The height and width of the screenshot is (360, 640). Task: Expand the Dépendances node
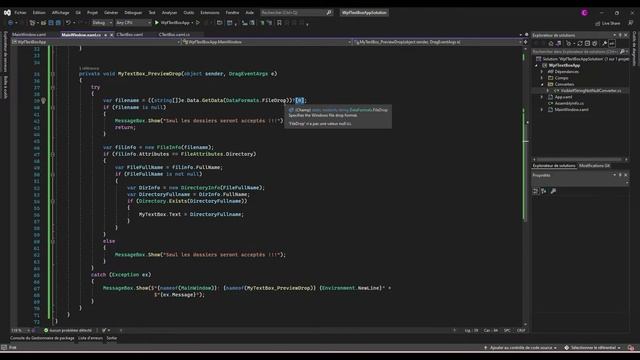[542, 71]
